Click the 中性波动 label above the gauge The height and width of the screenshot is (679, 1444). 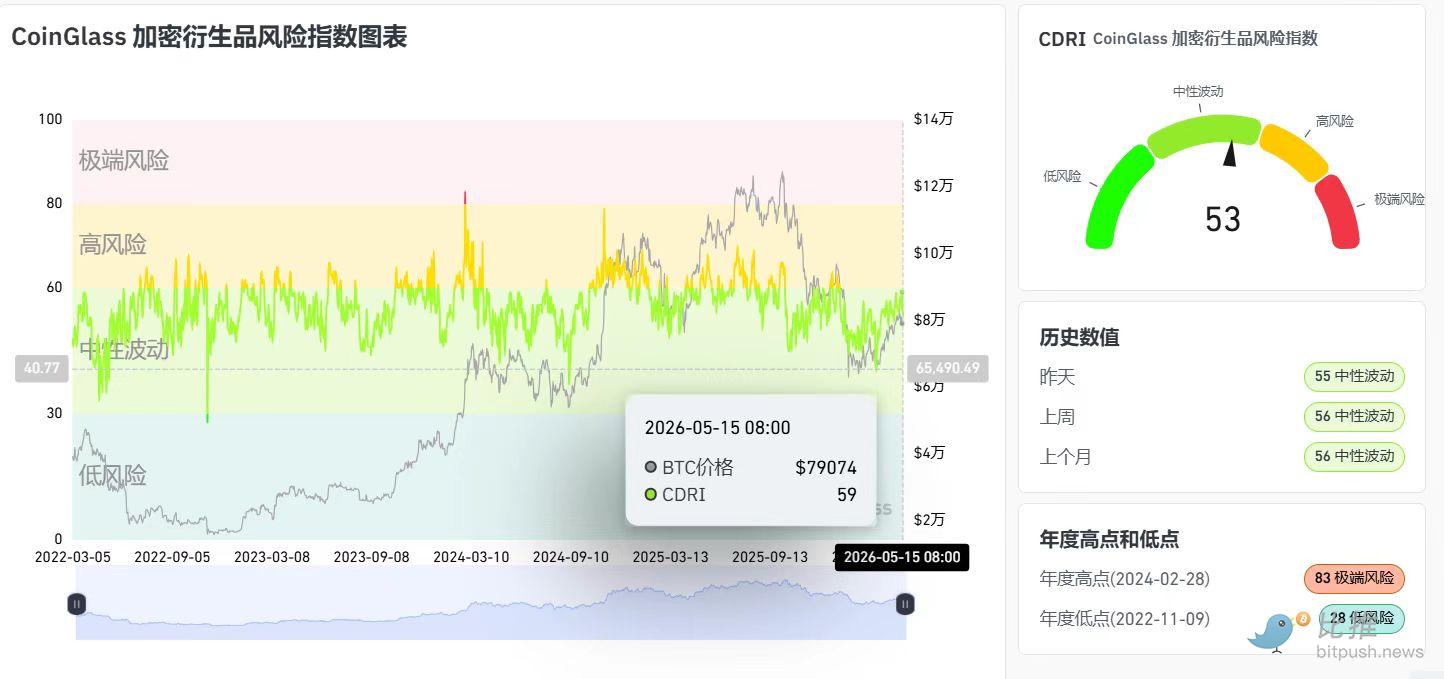[1198, 91]
